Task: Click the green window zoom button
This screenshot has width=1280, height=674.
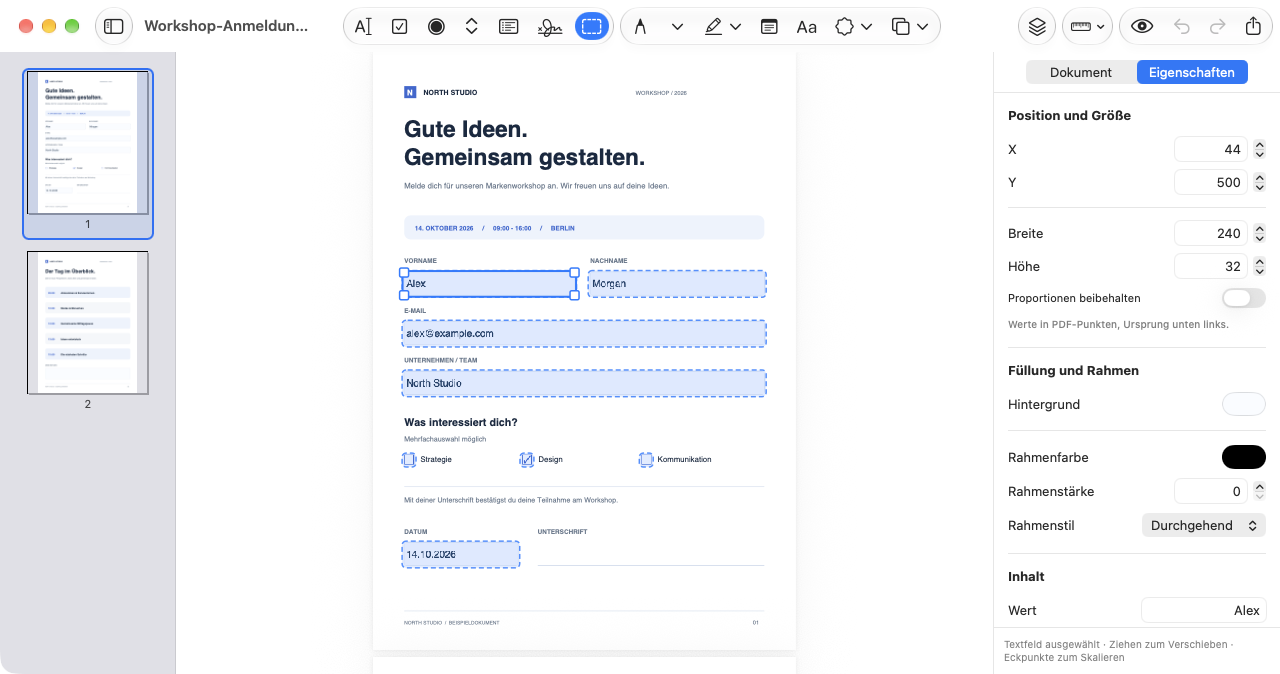Action: click(72, 26)
